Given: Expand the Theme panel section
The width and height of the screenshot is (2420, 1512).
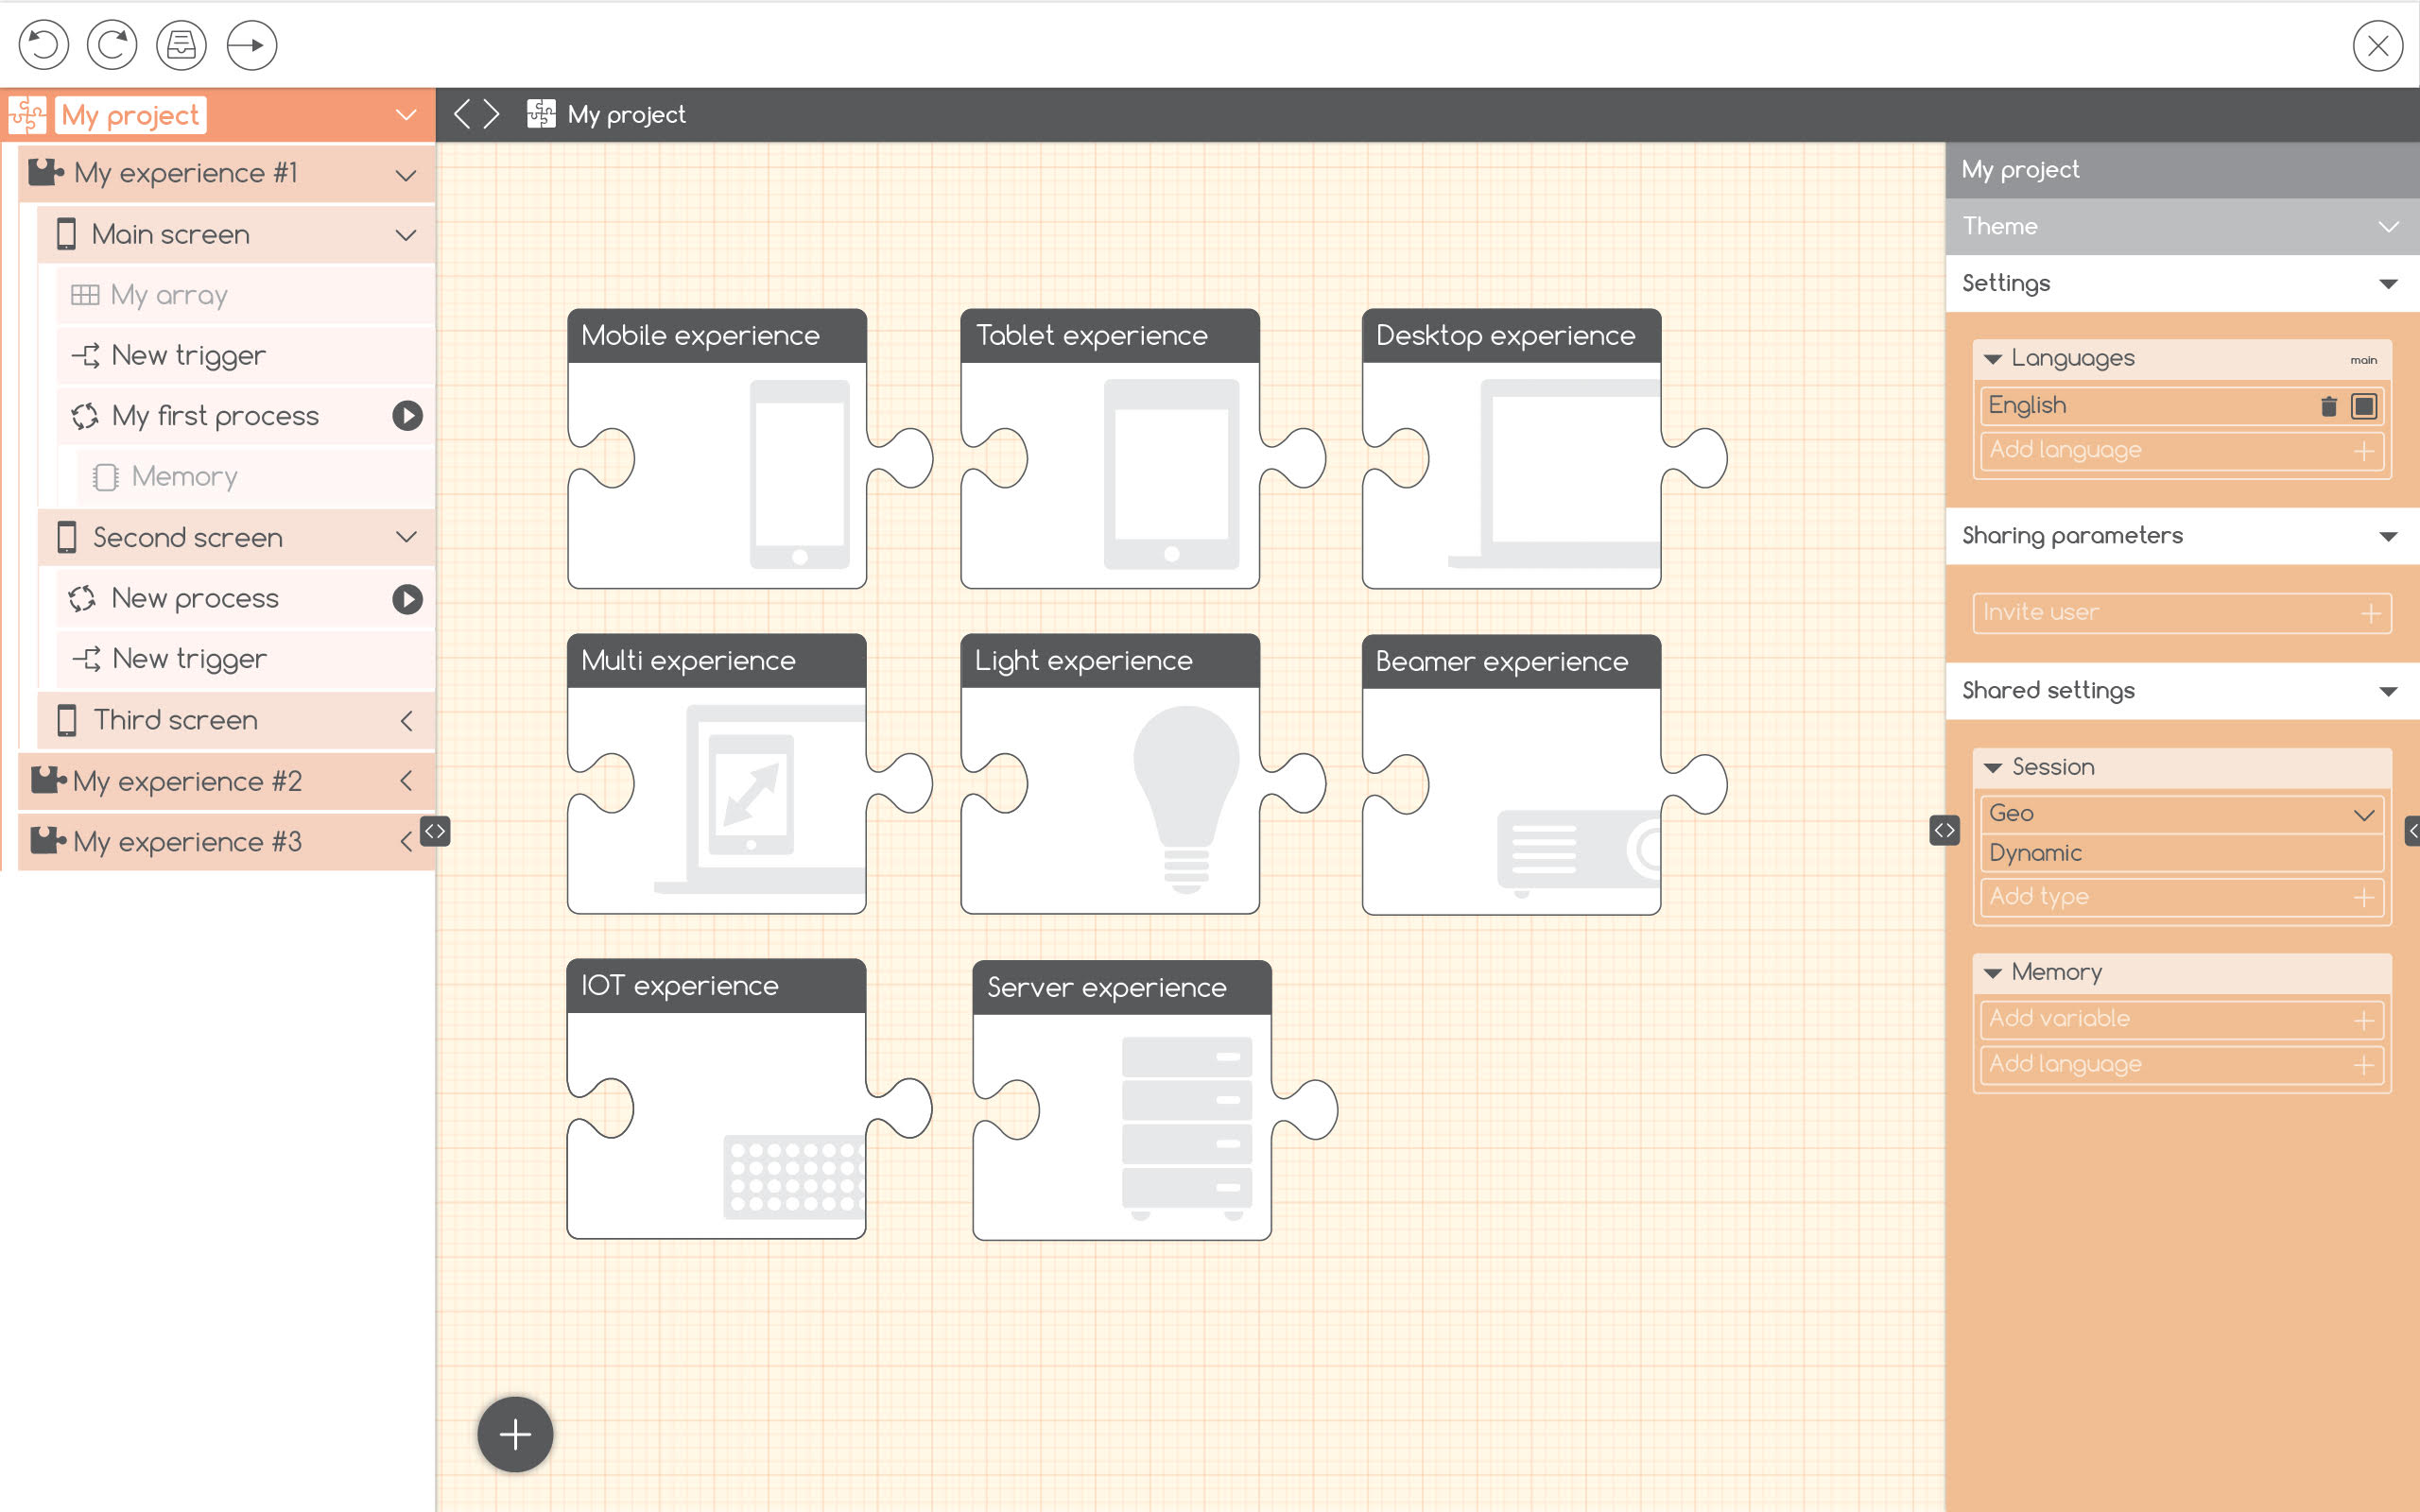Looking at the screenshot, I should 2388,227.
